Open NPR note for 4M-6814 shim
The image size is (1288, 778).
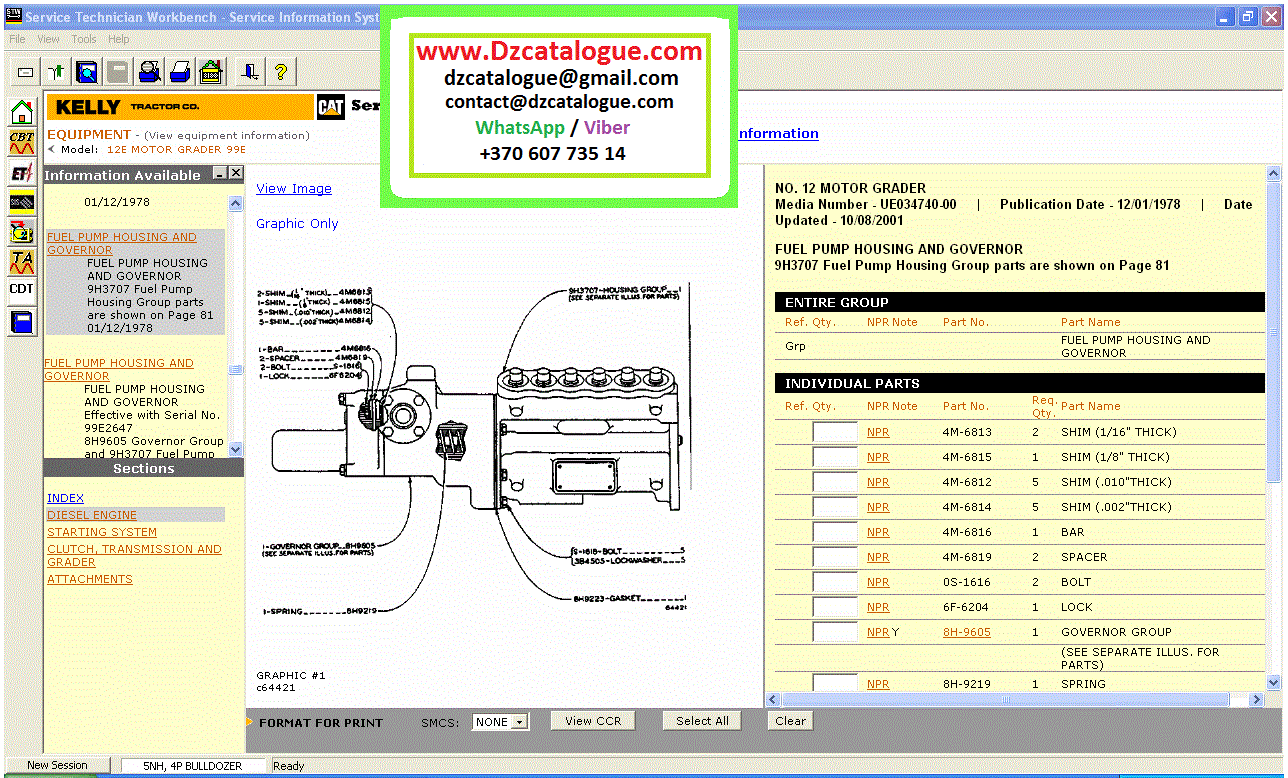pos(878,507)
